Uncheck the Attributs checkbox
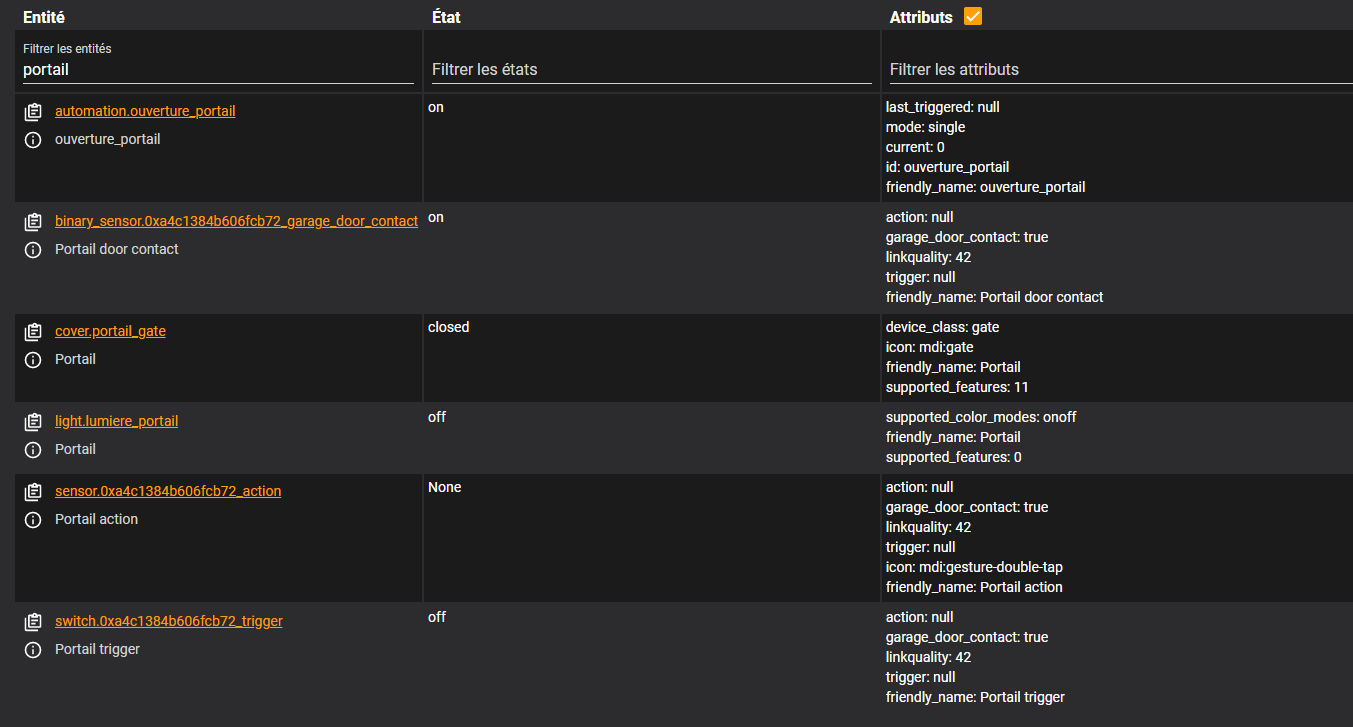 (x=972, y=16)
